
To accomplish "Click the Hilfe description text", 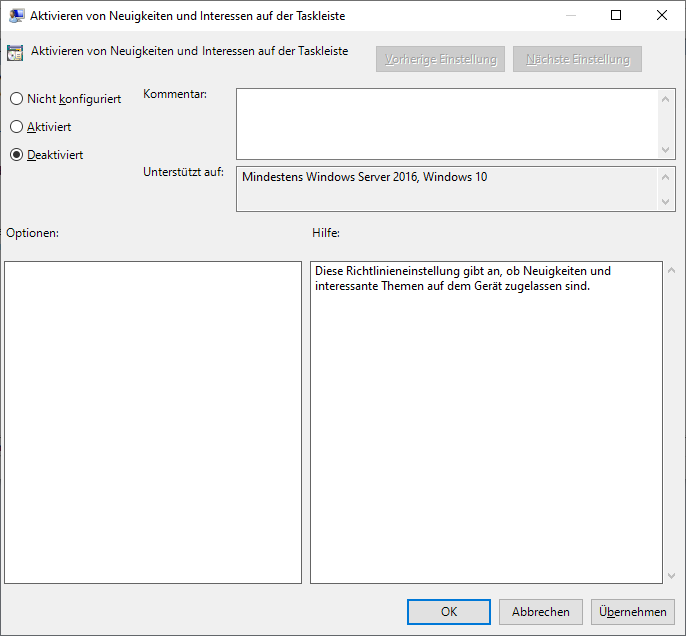I will 462,278.
